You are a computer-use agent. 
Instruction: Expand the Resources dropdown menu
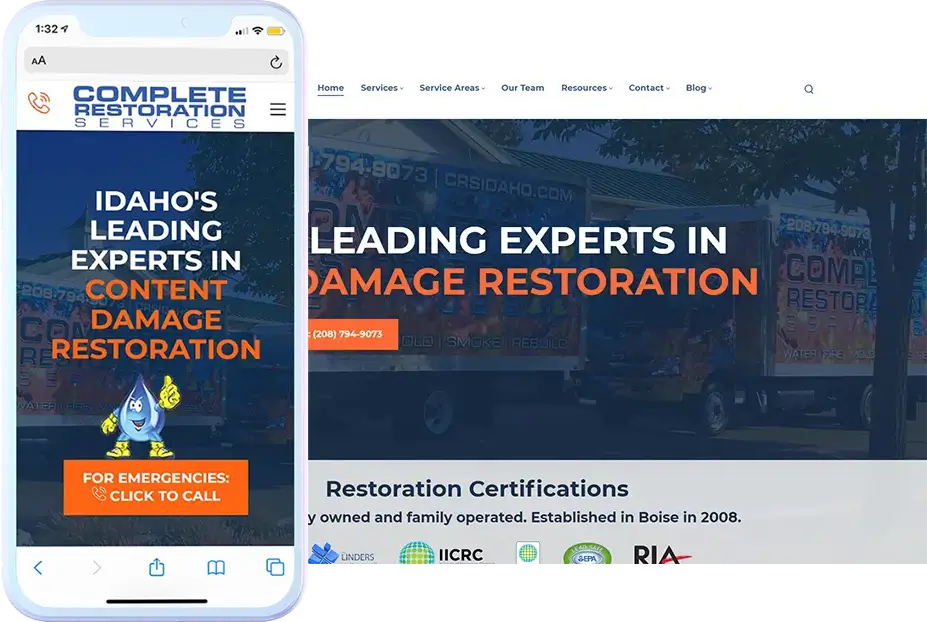586,88
